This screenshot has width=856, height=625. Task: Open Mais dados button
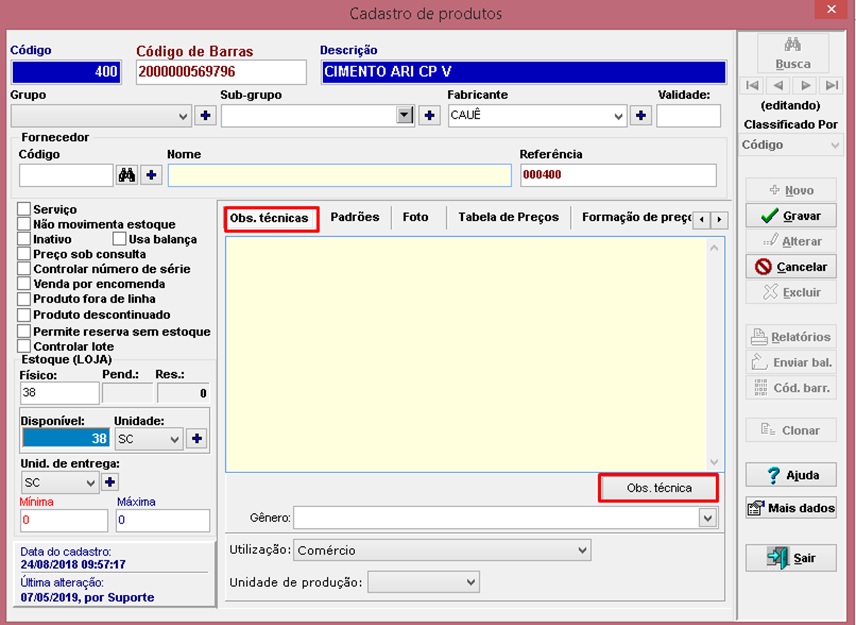click(791, 508)
